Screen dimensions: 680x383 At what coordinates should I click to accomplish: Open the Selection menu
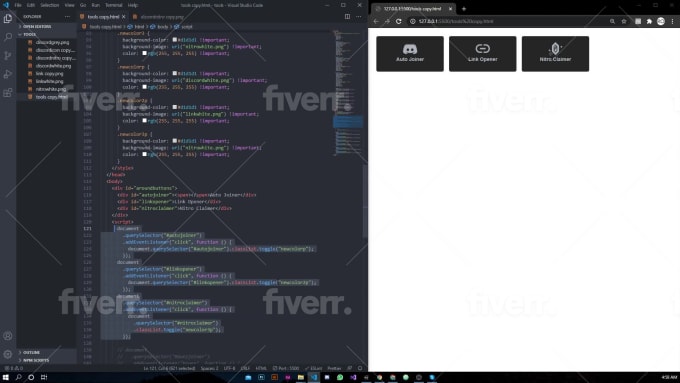[49, 5]
